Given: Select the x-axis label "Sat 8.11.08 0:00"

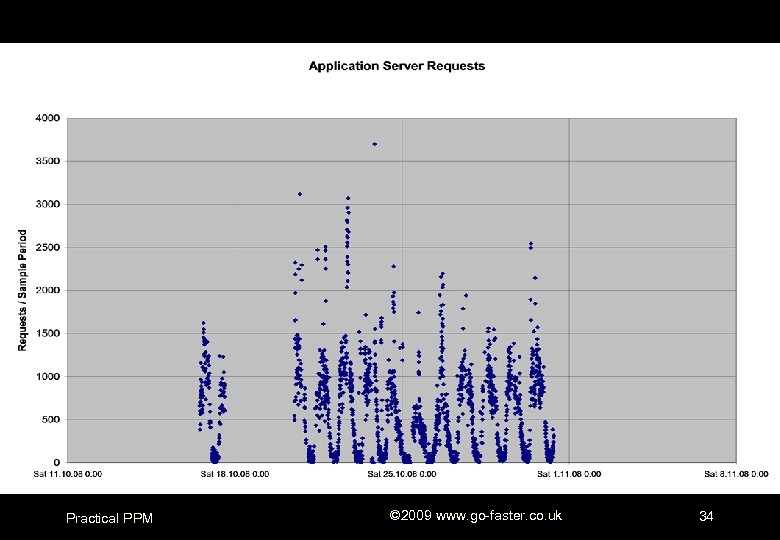Looking at the screenshot, I should click(736, 474).
